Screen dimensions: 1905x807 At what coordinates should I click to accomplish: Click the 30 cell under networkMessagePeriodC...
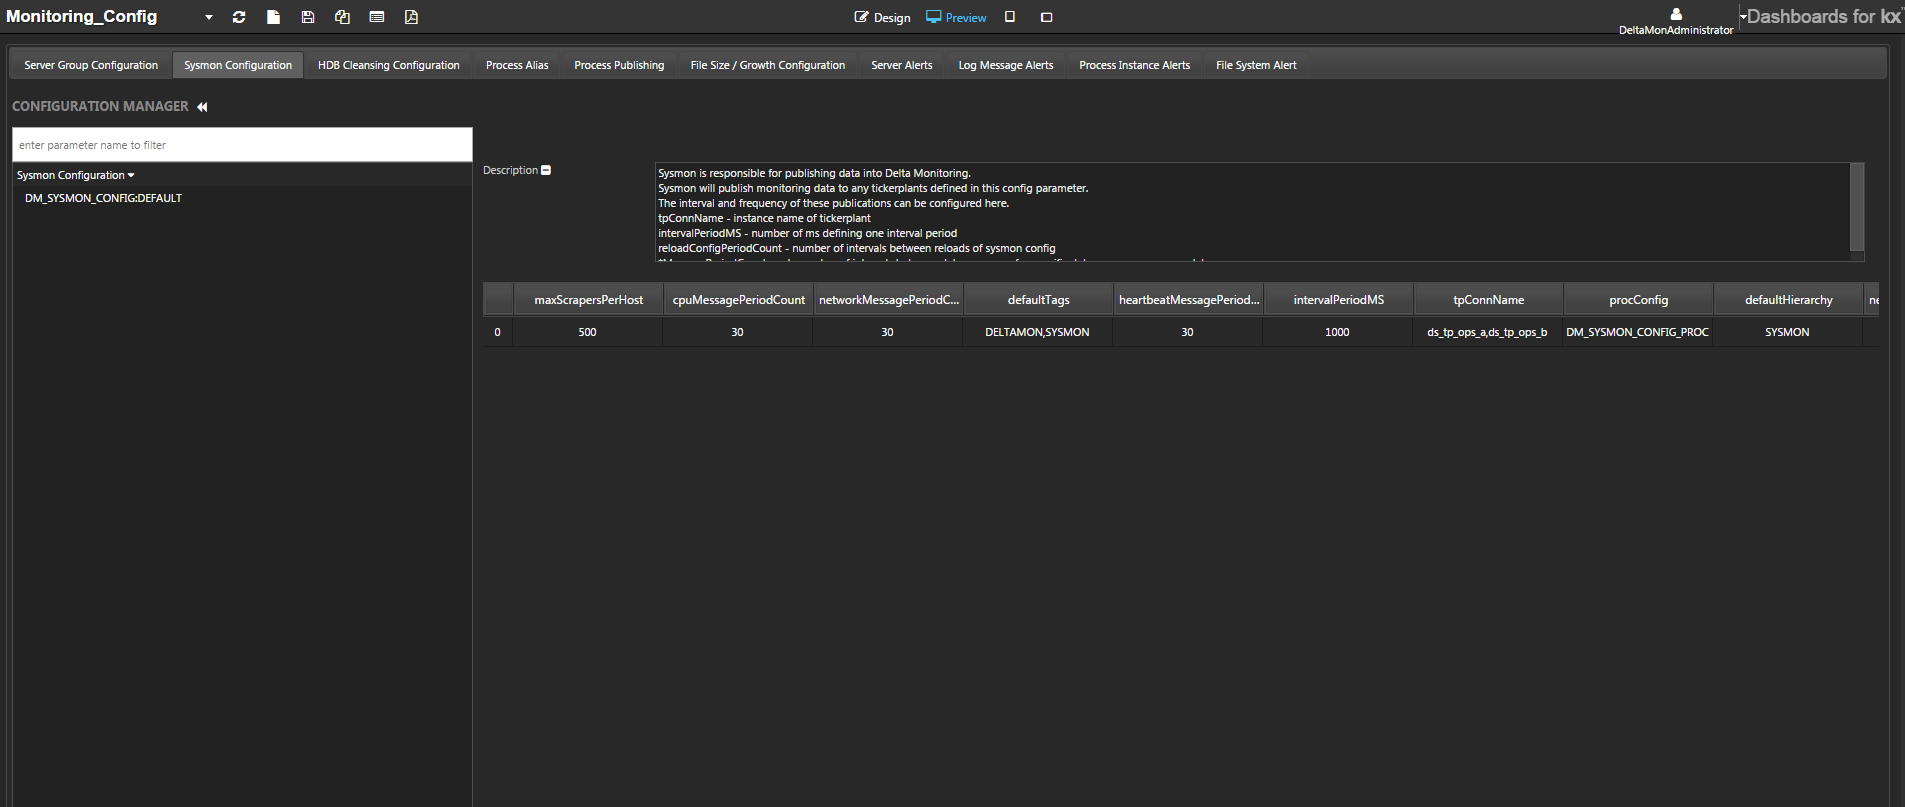point(888,332)
